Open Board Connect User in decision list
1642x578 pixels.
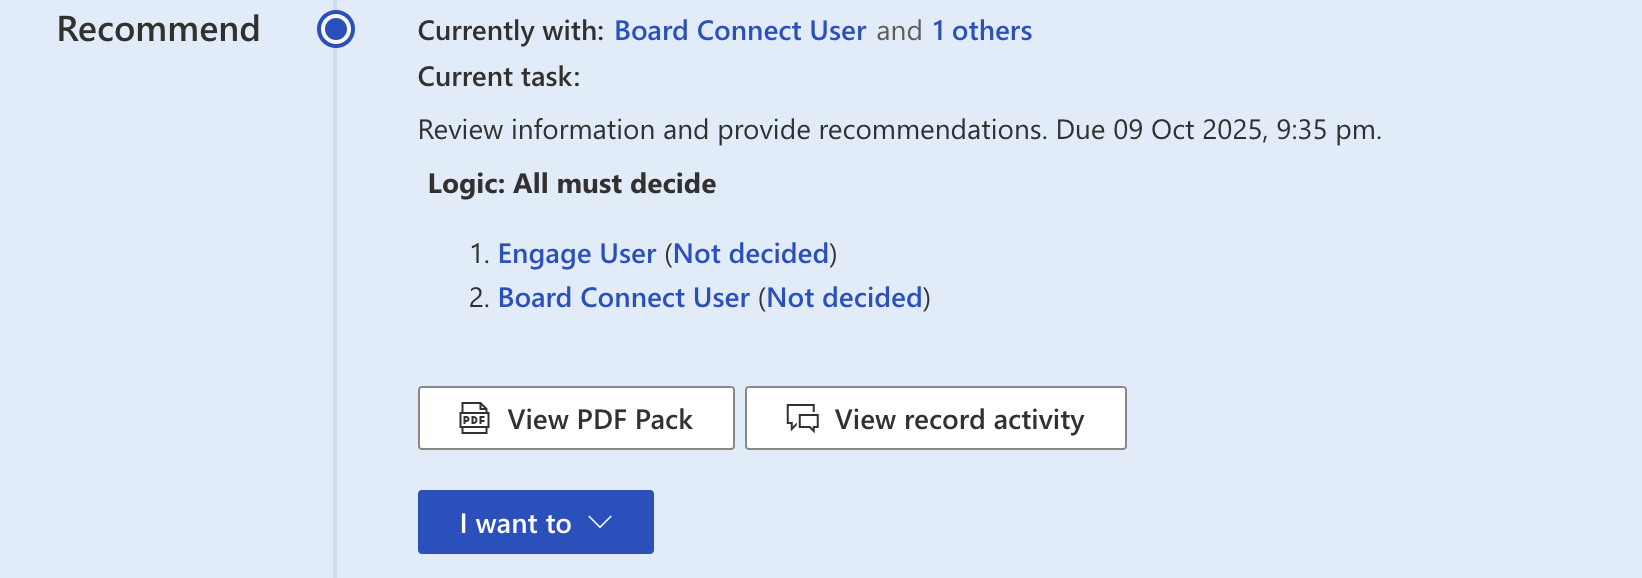click(623, 298)
